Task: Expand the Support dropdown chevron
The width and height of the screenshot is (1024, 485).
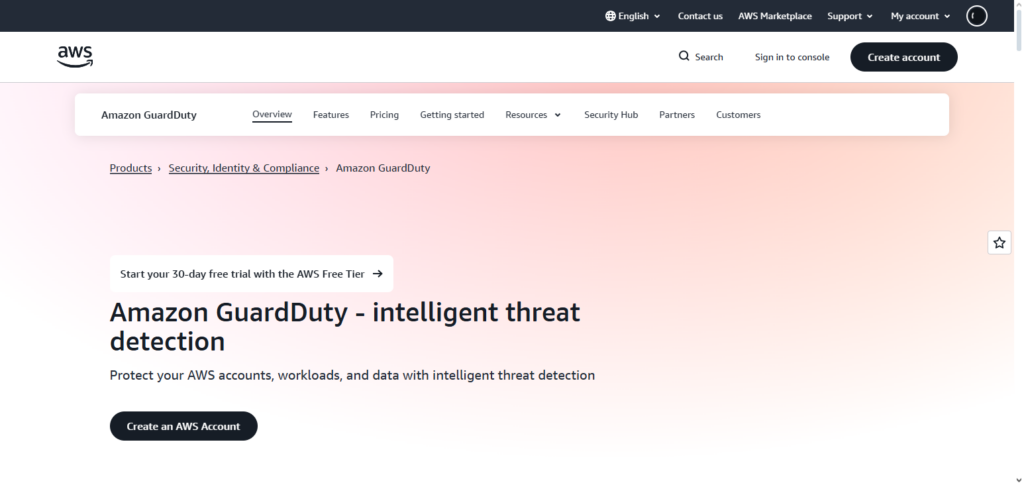Action: 870,16
